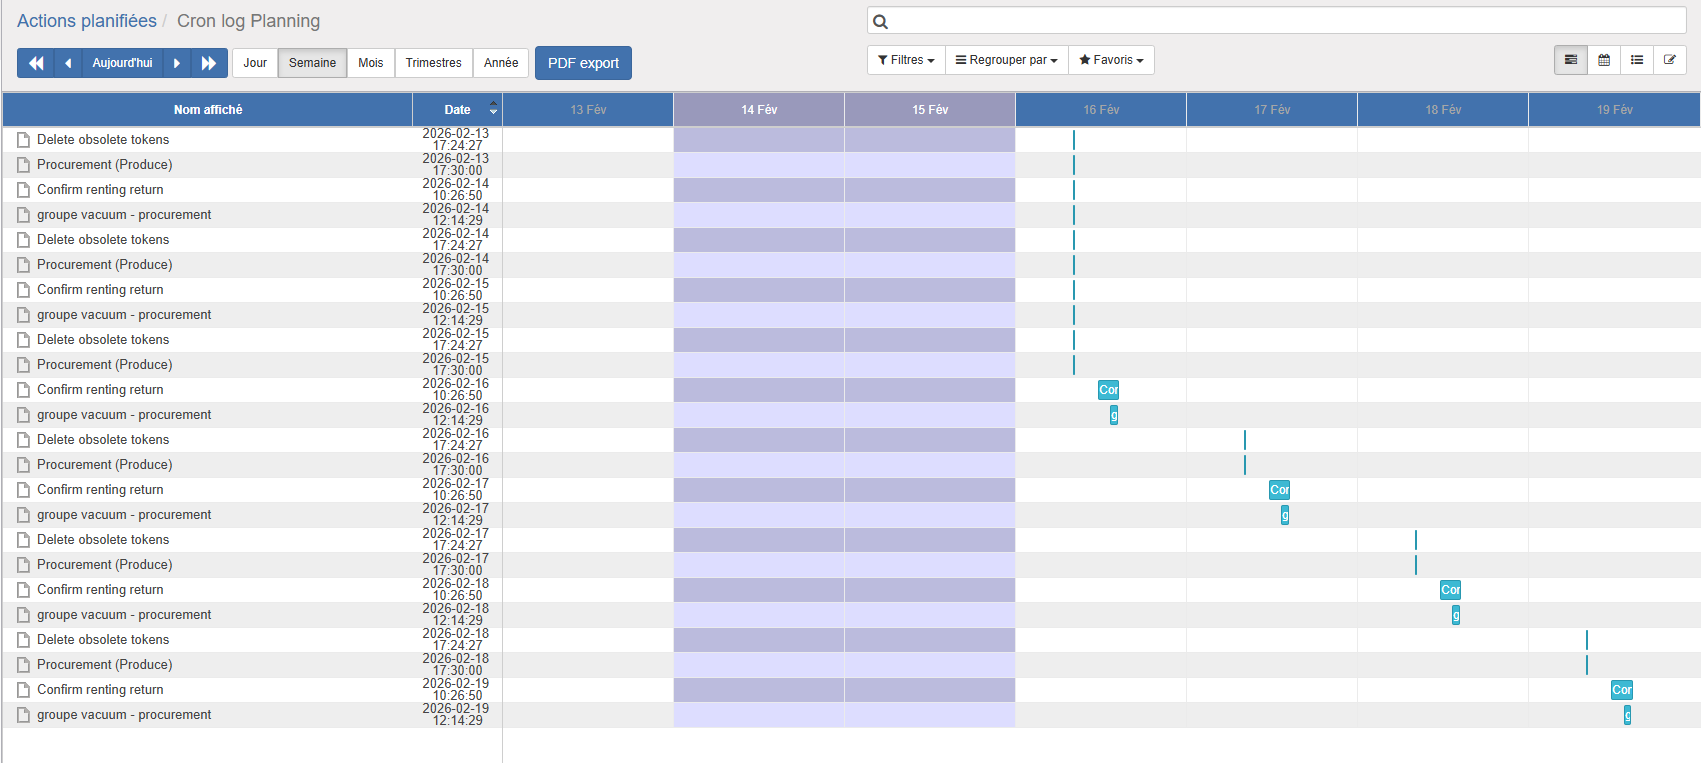Image resolution: width=1701 pixels, height=763 pixels.
Task: Switch to calendar view icon
Action: click(1604, 60)
